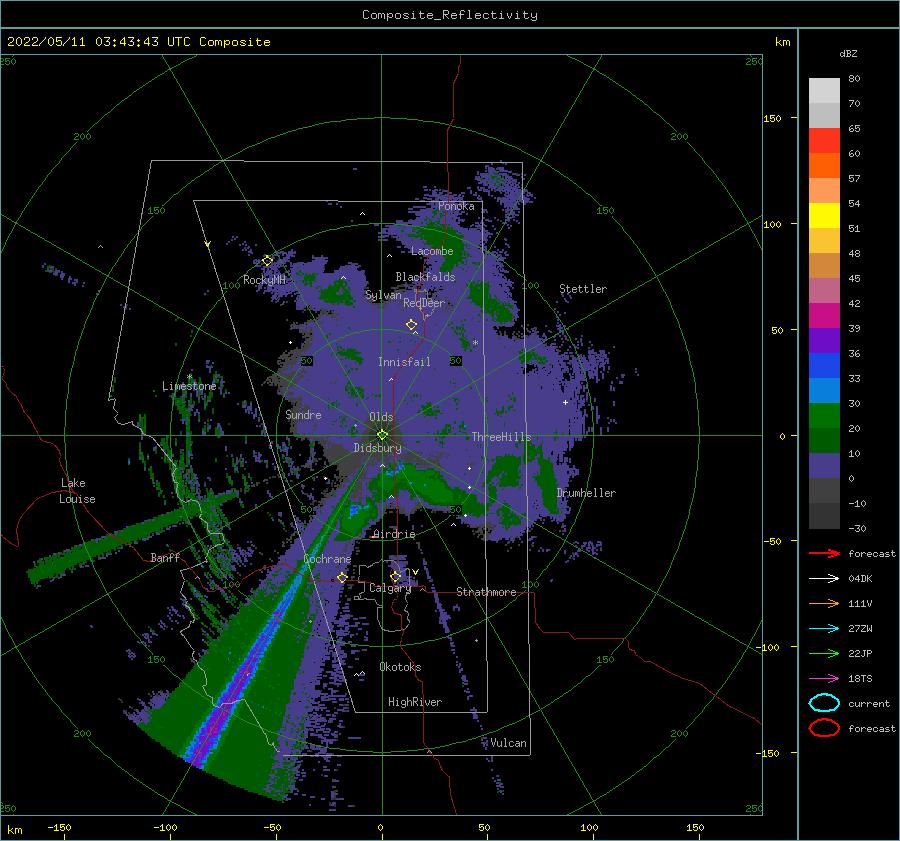The image size is (900, 841).
Task: Click the magenta 39–42 dBZ color band
Action: tap(824, 316)
